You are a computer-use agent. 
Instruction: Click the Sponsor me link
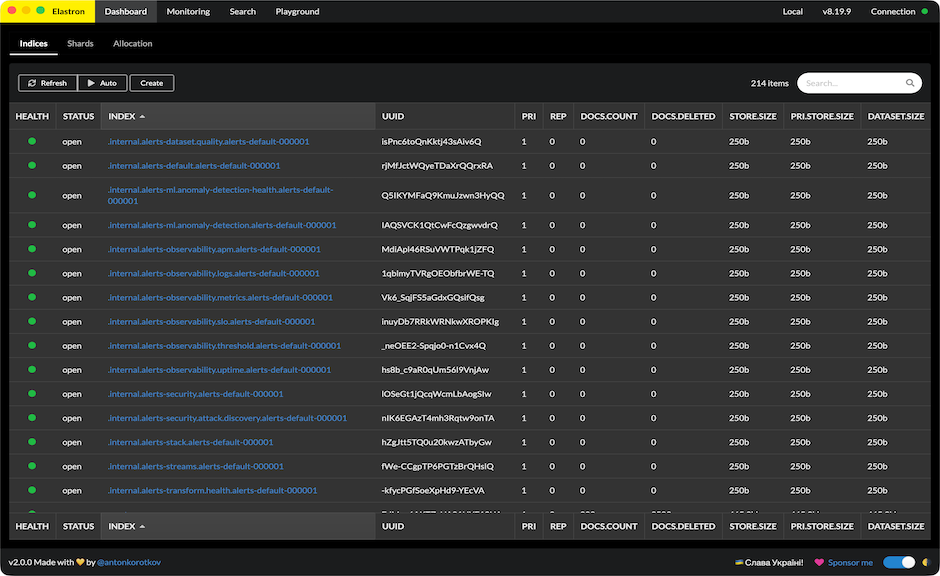(850, 562)
